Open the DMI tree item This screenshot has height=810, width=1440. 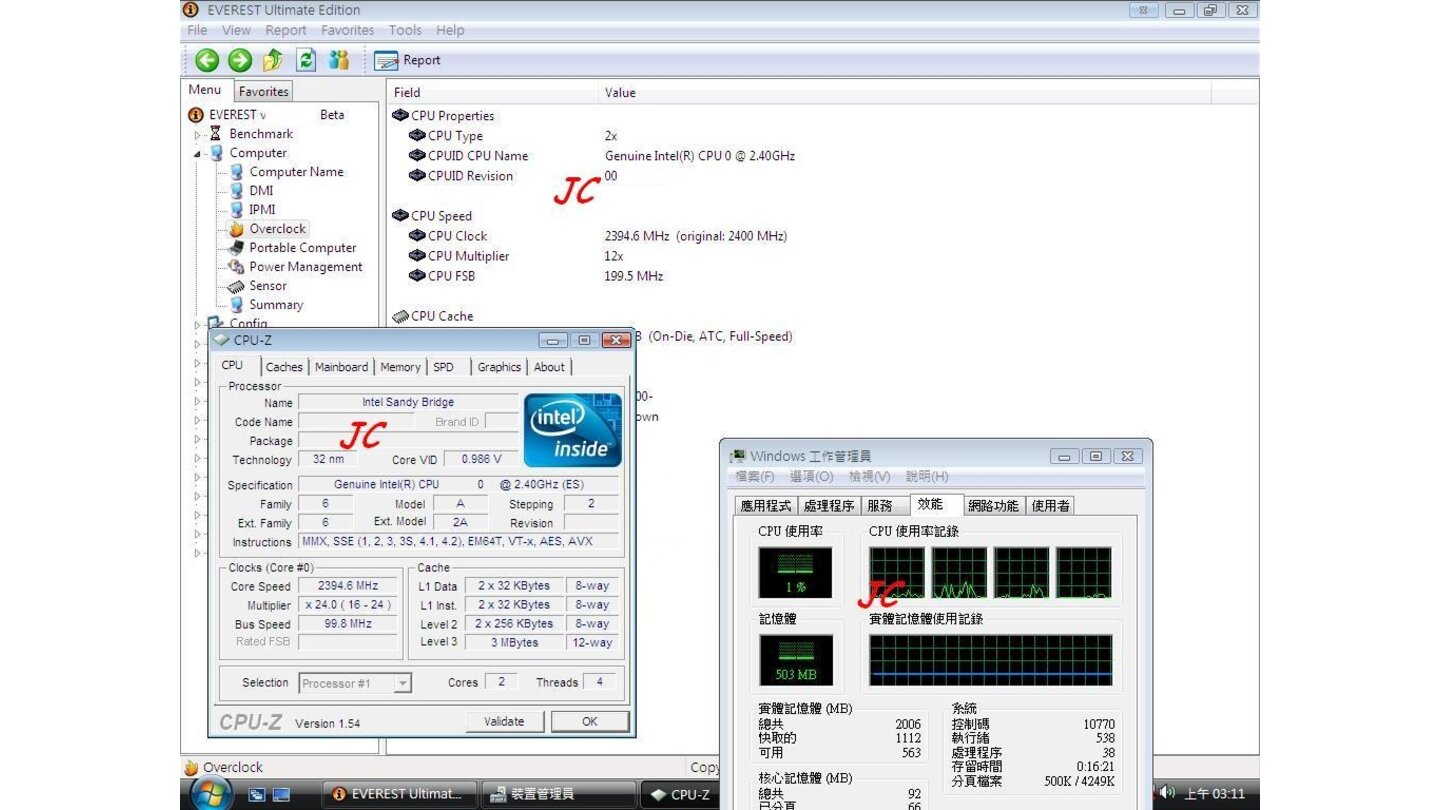pos(251,191)
